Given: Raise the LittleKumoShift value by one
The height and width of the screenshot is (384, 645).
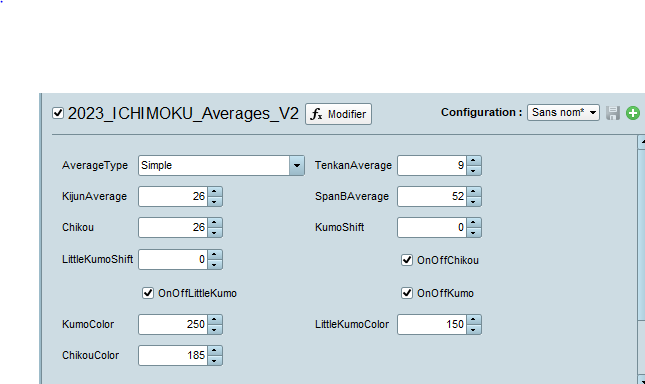Looking at the screenshot, I should point(214,254).
